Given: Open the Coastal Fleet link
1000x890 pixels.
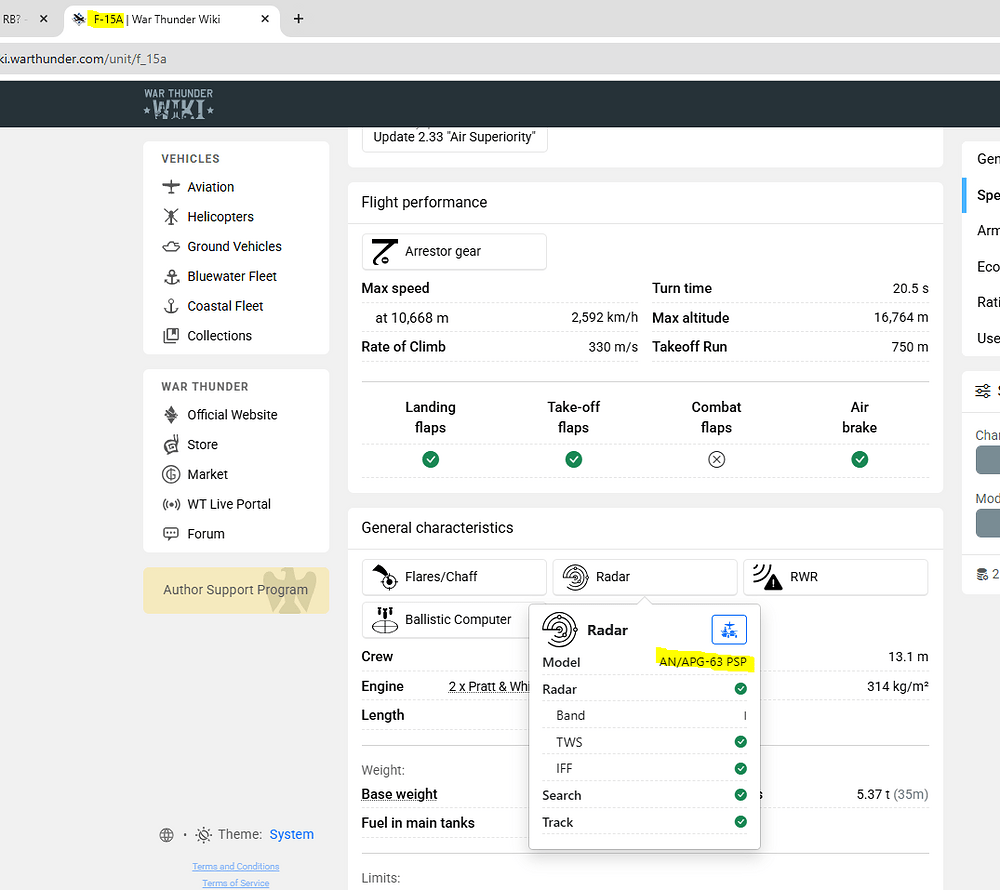Looking at the screenshot, I should (225, 306).
